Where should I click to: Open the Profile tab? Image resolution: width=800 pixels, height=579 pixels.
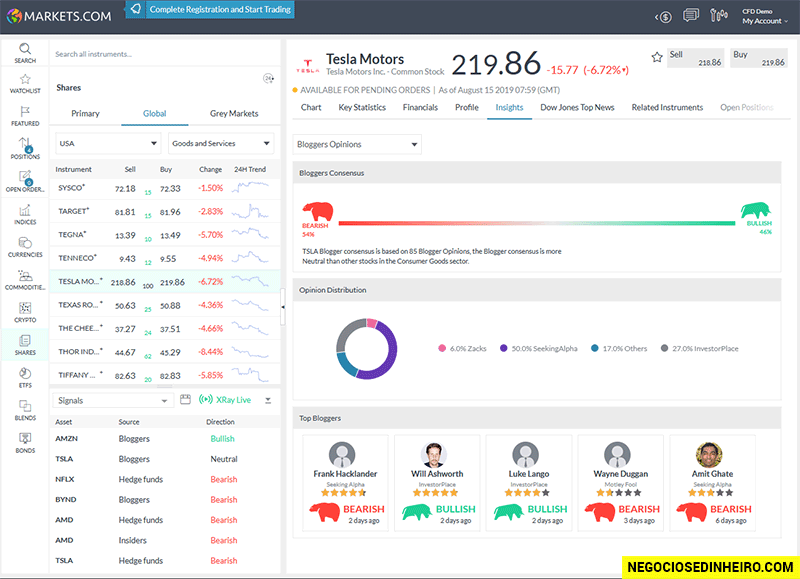pos(467,107)
